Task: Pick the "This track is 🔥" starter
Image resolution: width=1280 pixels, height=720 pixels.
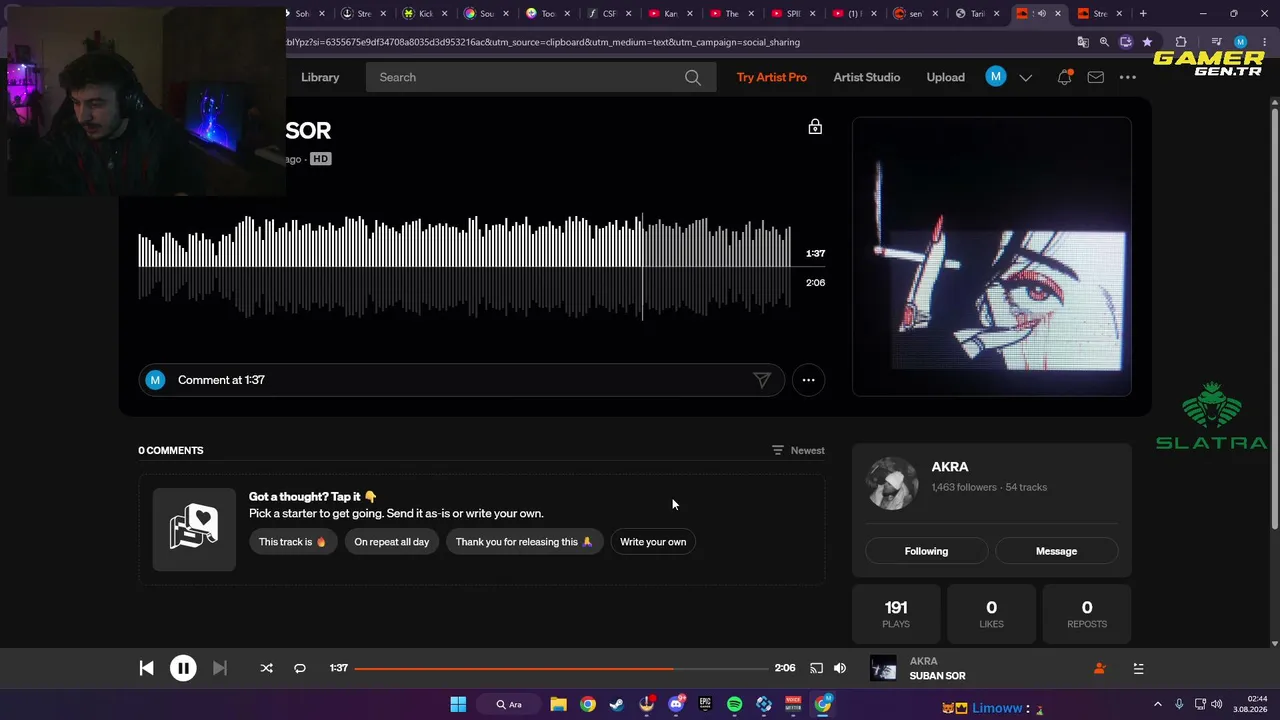Action: click(293, 542)
